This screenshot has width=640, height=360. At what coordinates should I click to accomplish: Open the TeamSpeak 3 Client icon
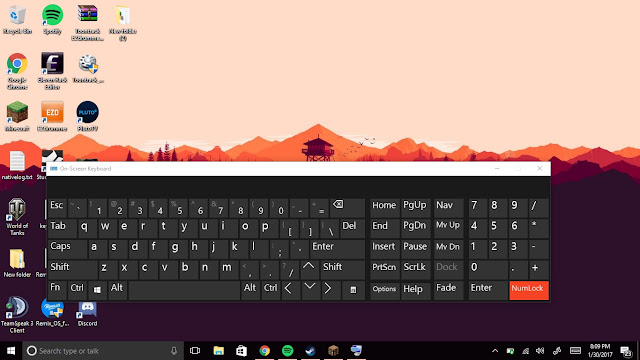click(x=17, y=314)
